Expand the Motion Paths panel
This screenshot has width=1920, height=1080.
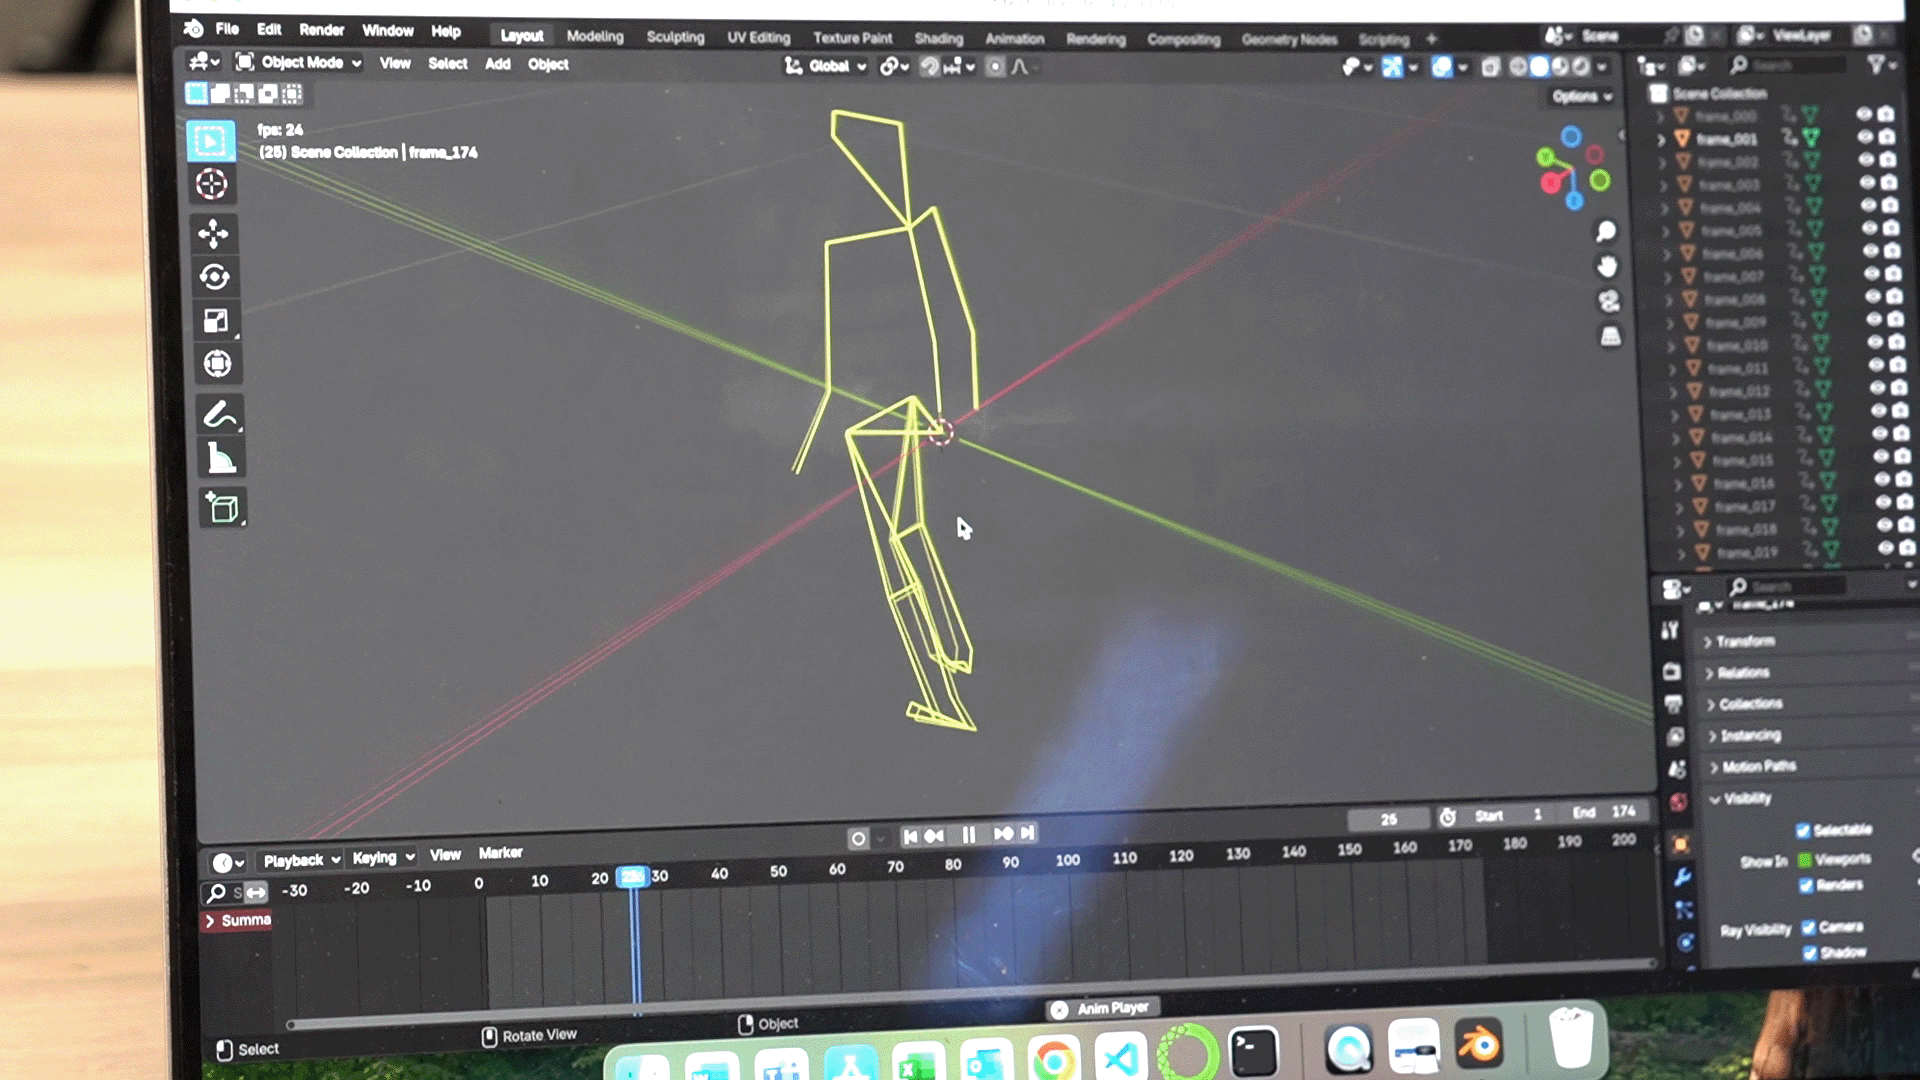pos(1758,767)
